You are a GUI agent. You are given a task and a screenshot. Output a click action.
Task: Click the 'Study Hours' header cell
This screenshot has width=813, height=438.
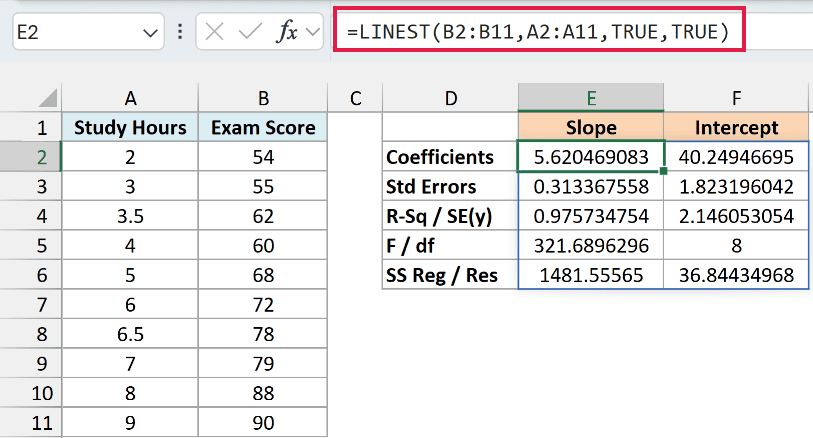[130, 128]
